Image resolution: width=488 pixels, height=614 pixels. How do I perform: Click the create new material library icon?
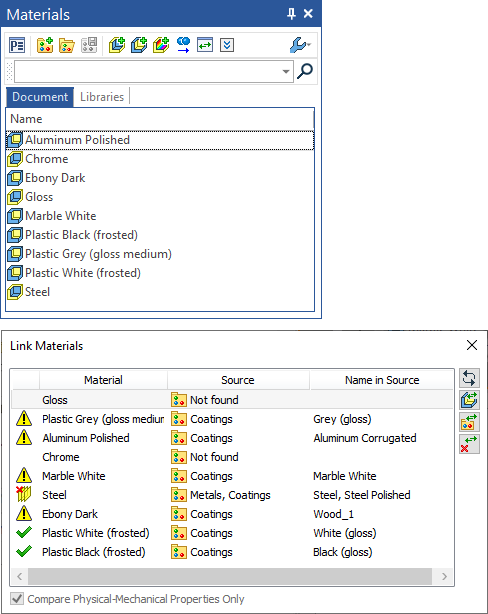[45, 45]
